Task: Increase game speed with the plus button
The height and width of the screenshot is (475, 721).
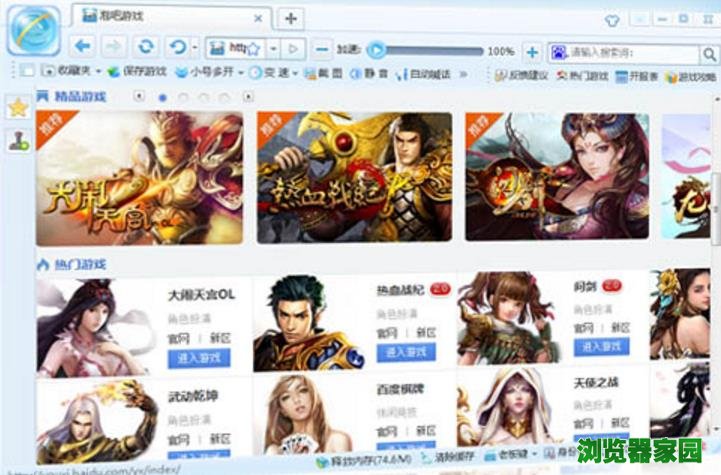Action: tap(532, 52)
